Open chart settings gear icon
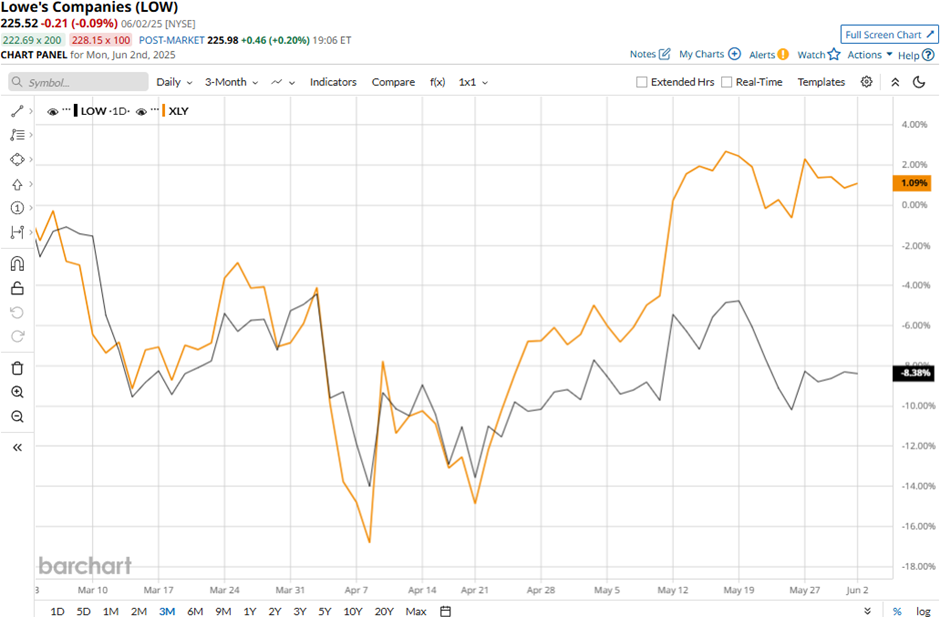 tap(866, 82)
